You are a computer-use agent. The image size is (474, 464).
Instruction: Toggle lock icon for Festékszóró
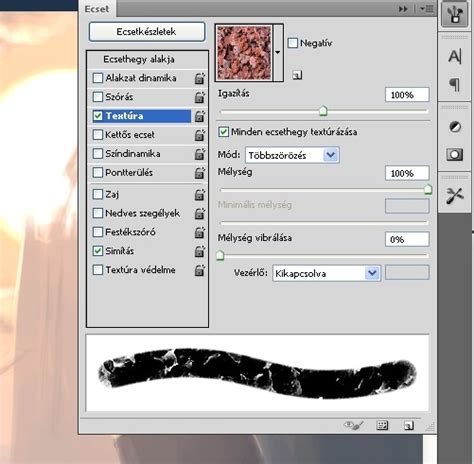(x=199, y=232)
